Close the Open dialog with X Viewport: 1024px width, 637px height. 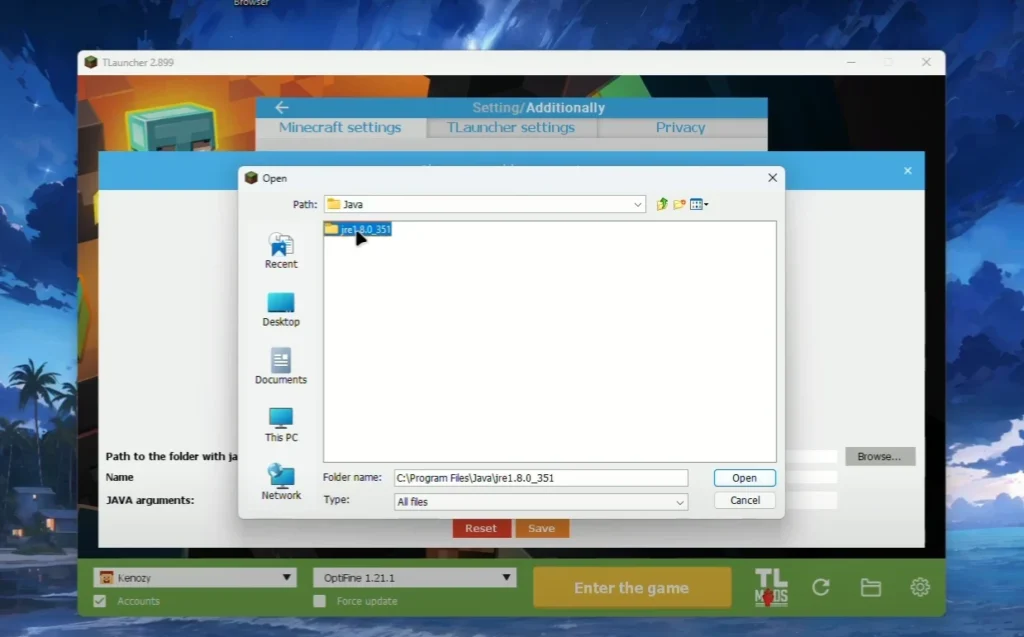coord(773,178)
